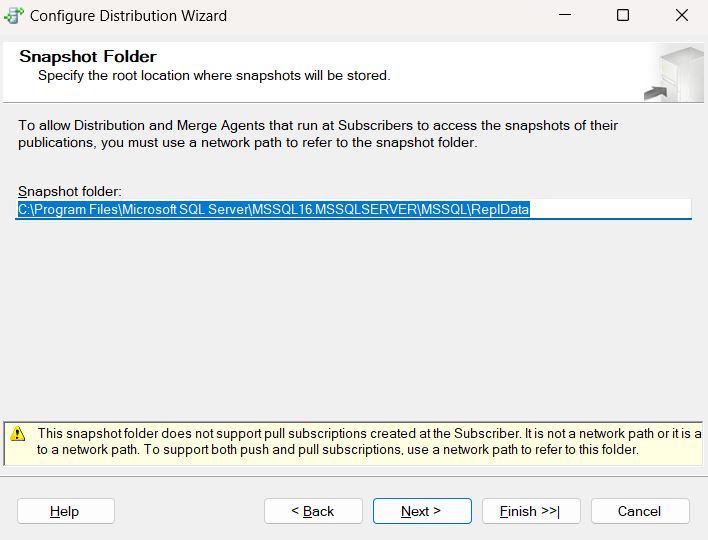Click the Configure Distribution Wizard title icon

coord(14,16)
